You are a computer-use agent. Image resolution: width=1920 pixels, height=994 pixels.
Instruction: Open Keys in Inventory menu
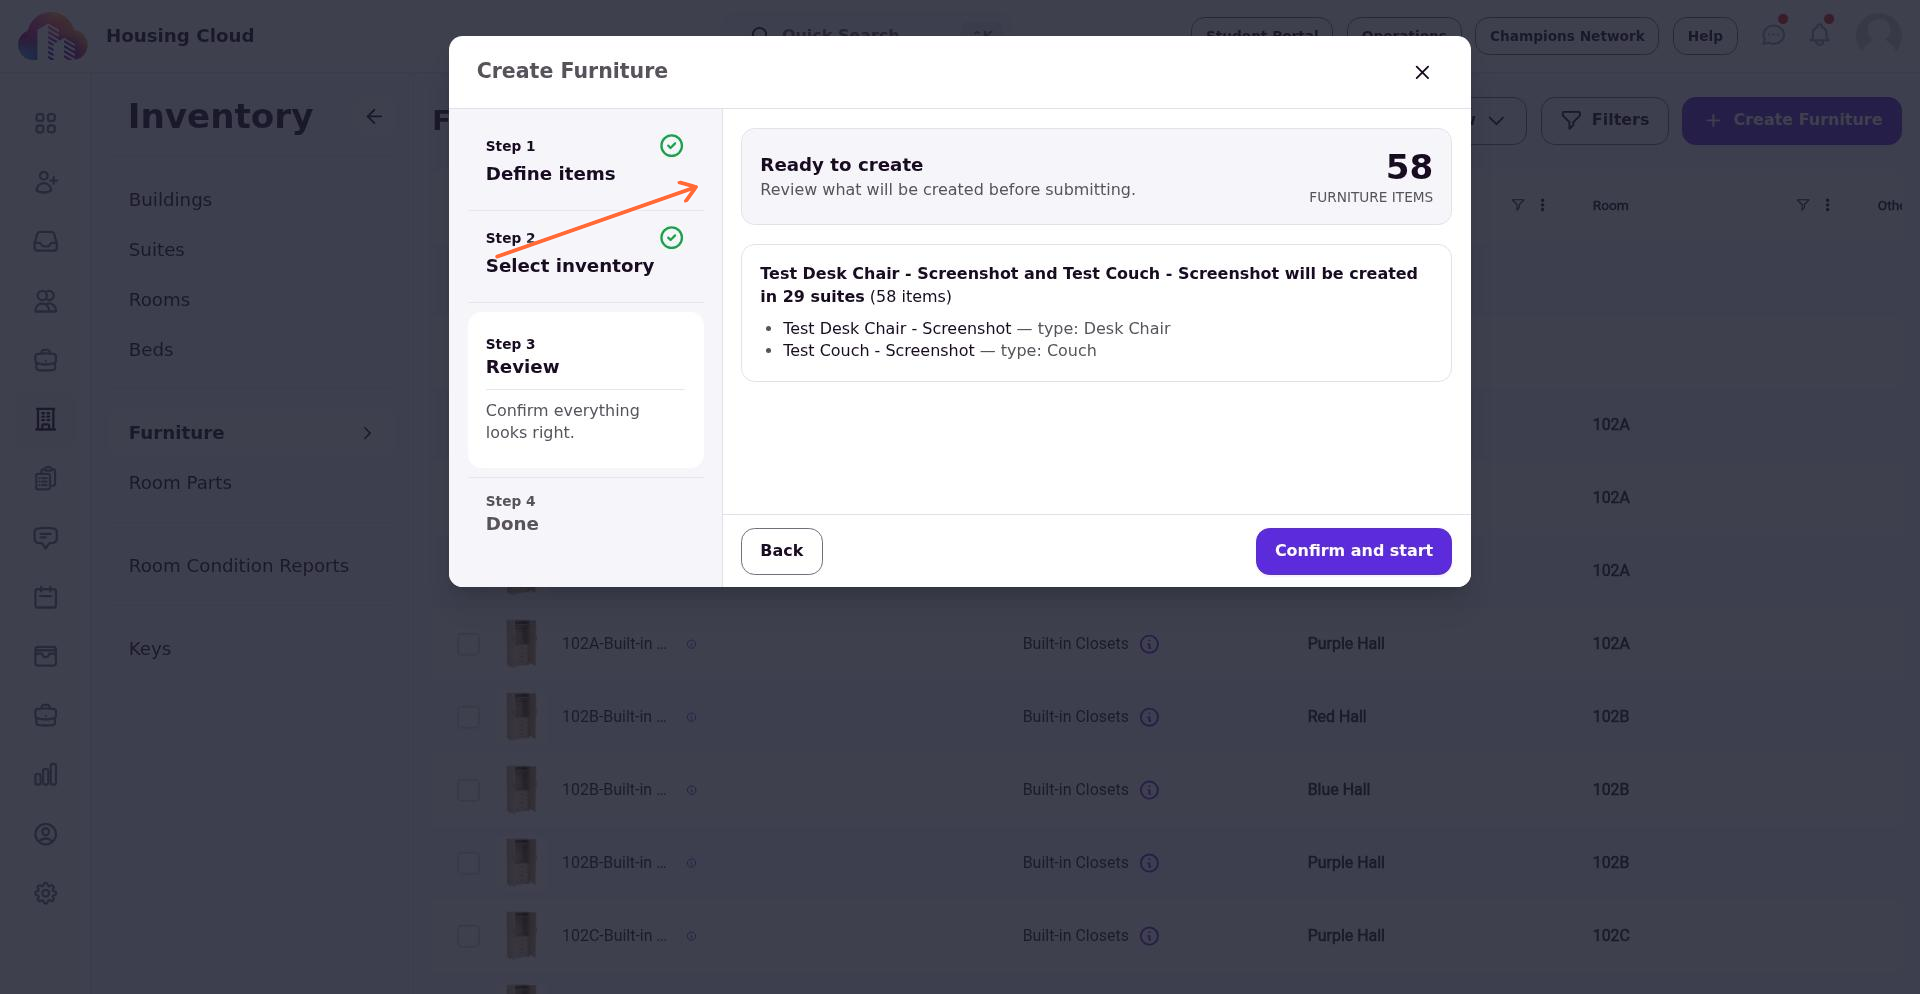150,649
